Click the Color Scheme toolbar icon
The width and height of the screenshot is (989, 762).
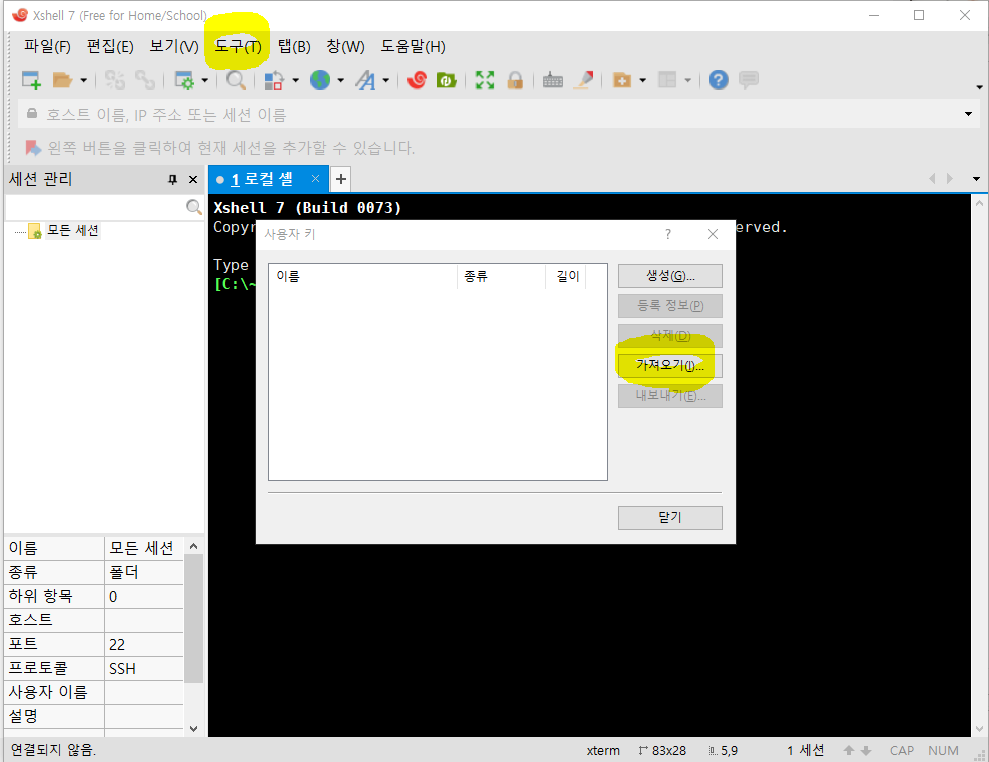(x=274, y=80)
